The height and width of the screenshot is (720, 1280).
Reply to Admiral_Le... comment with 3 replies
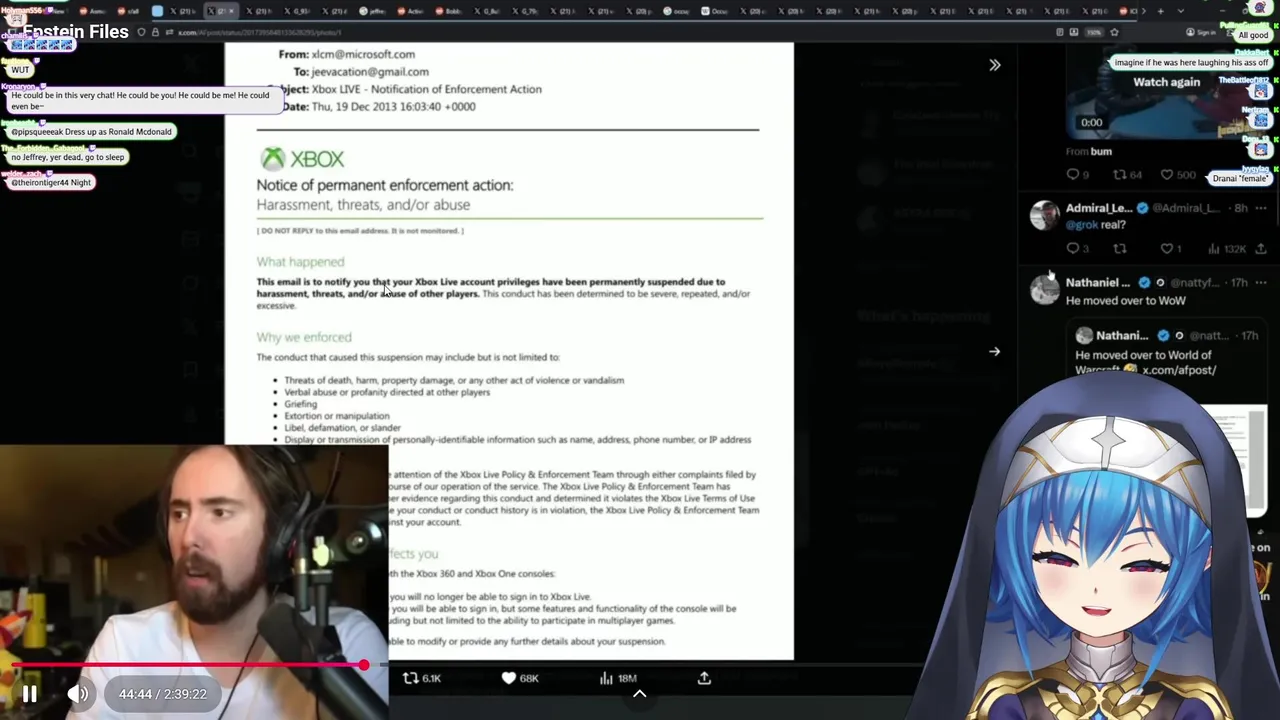pyautogui.click(x=1077, y=248)
